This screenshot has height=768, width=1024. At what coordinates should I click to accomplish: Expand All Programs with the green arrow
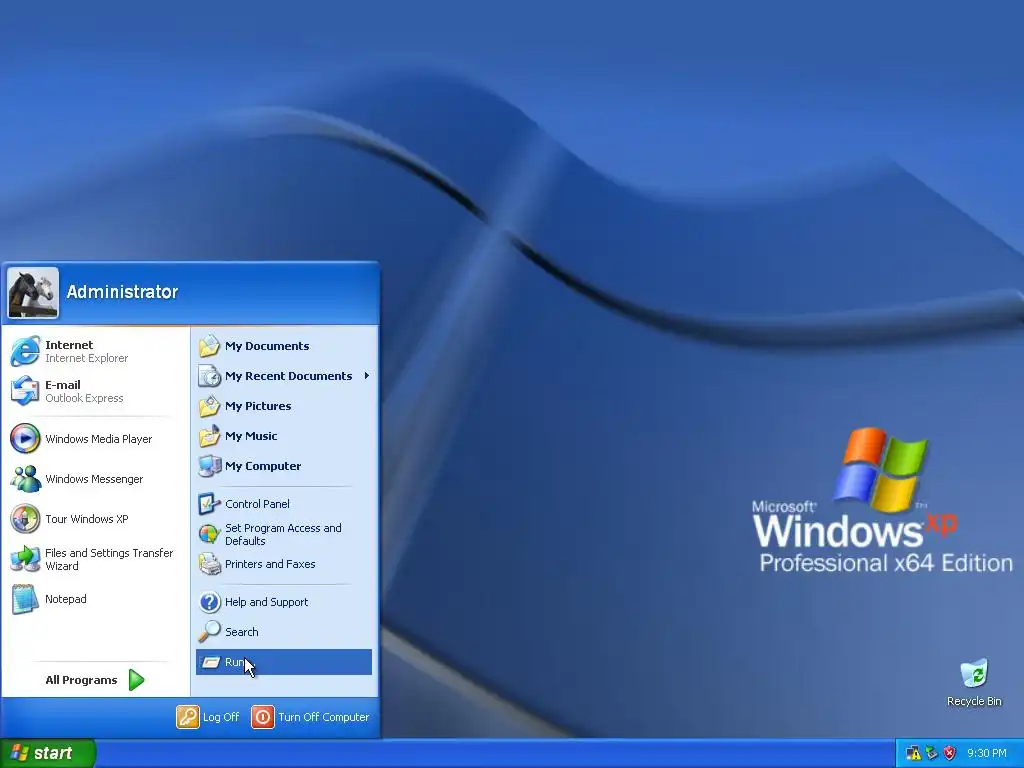point(136,680)
